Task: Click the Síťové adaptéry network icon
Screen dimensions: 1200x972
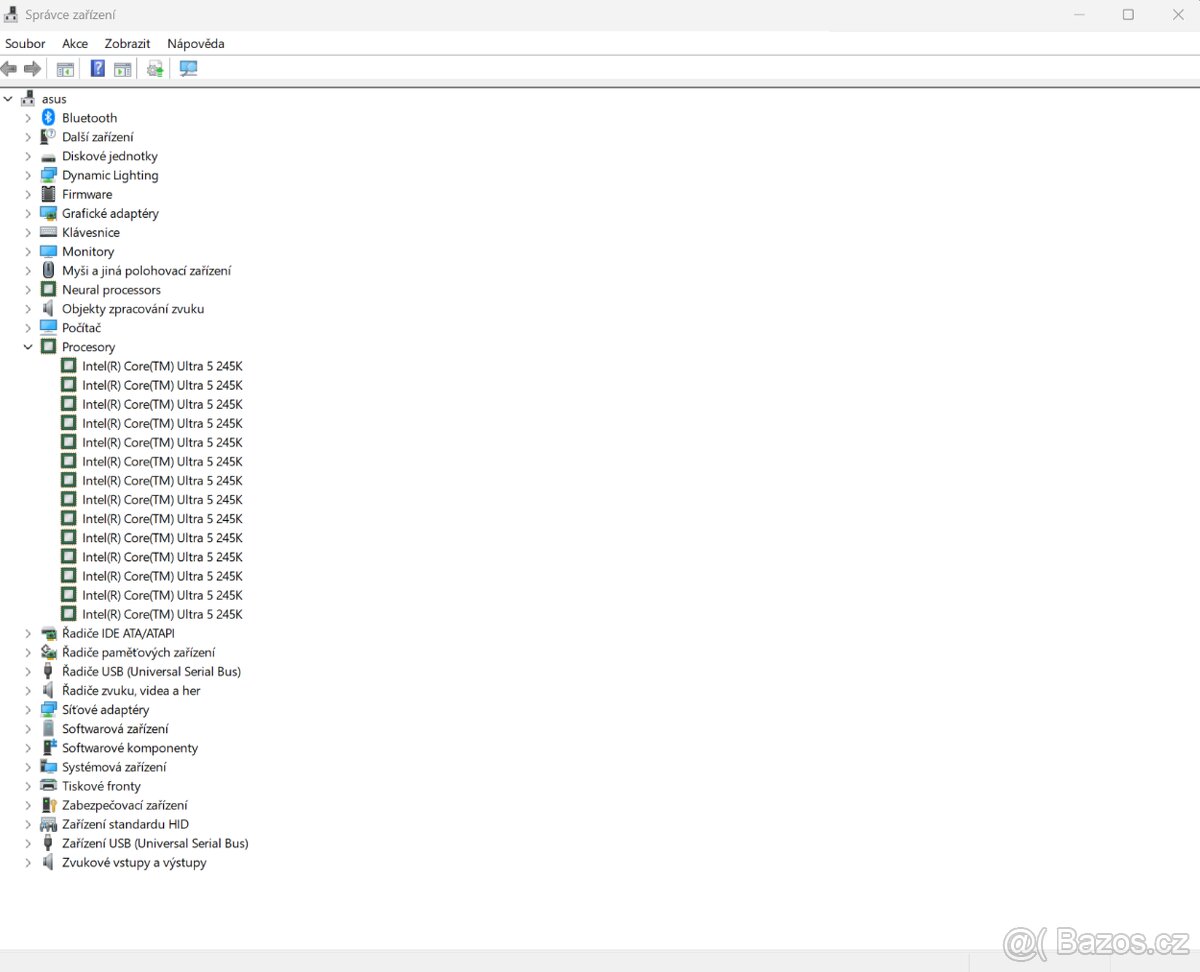Action: pyautogui.click(x=48, y=710)
